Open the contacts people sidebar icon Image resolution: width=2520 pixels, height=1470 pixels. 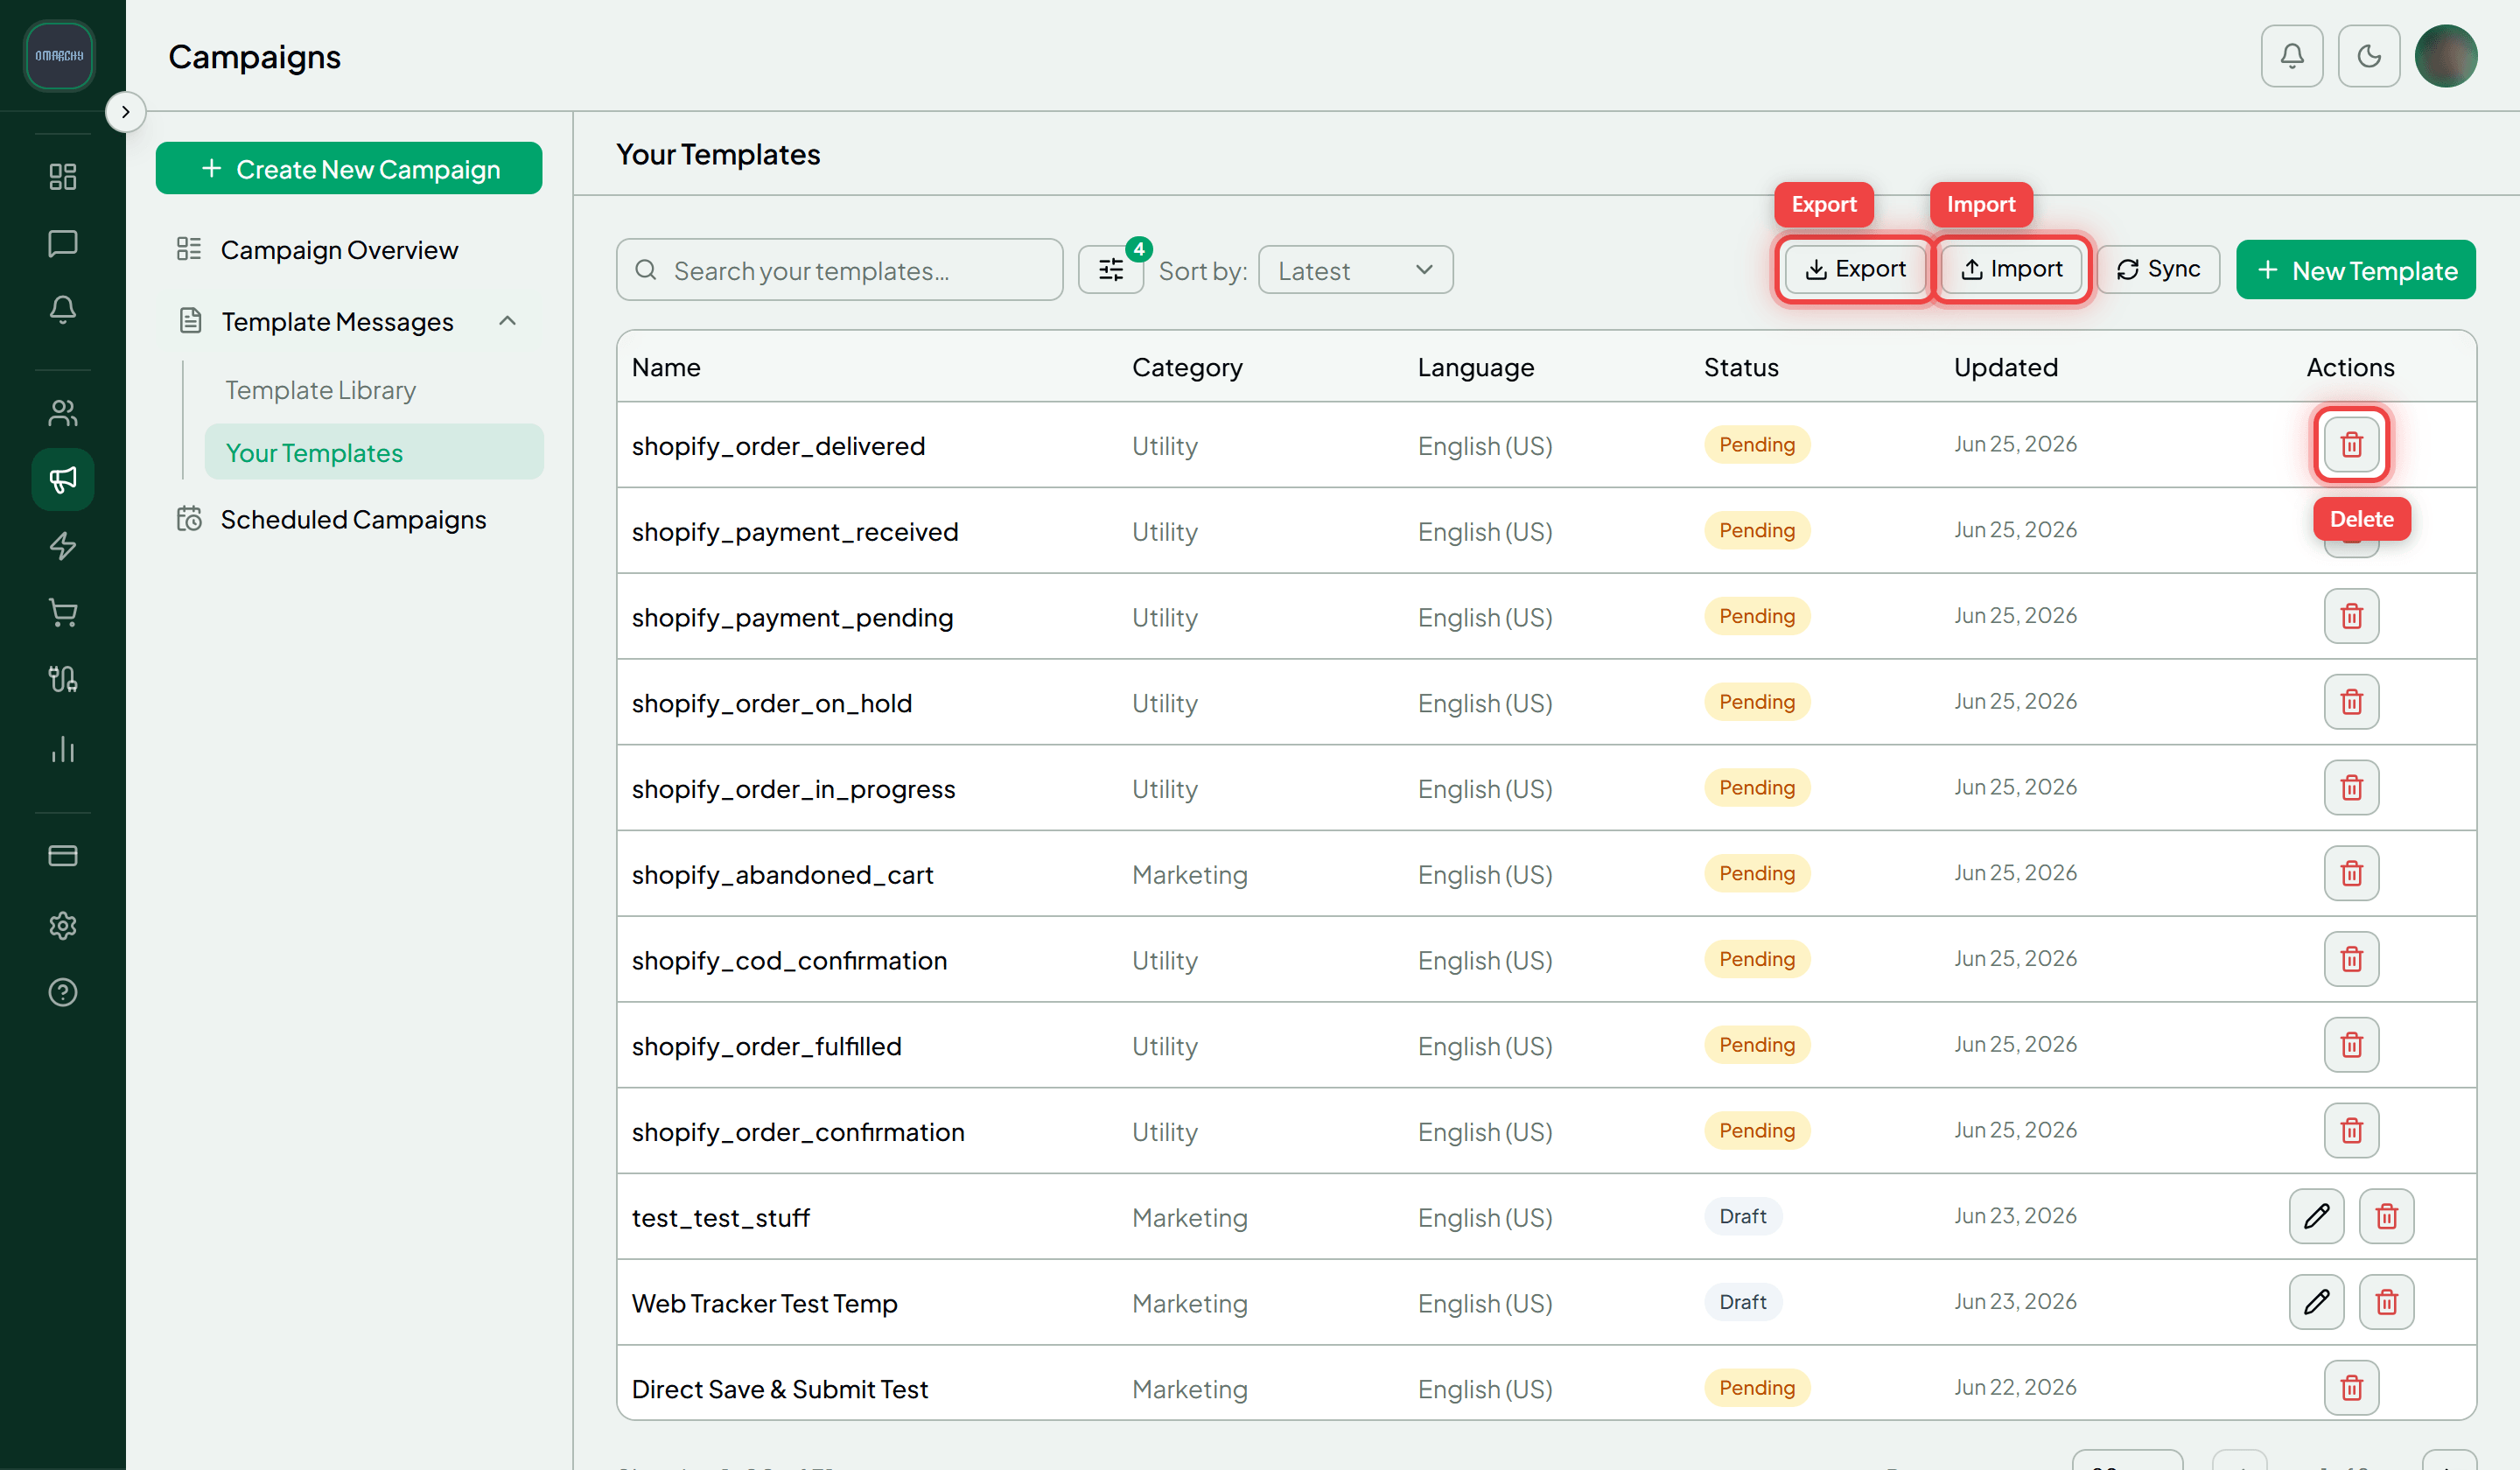[x=63, y=413]
